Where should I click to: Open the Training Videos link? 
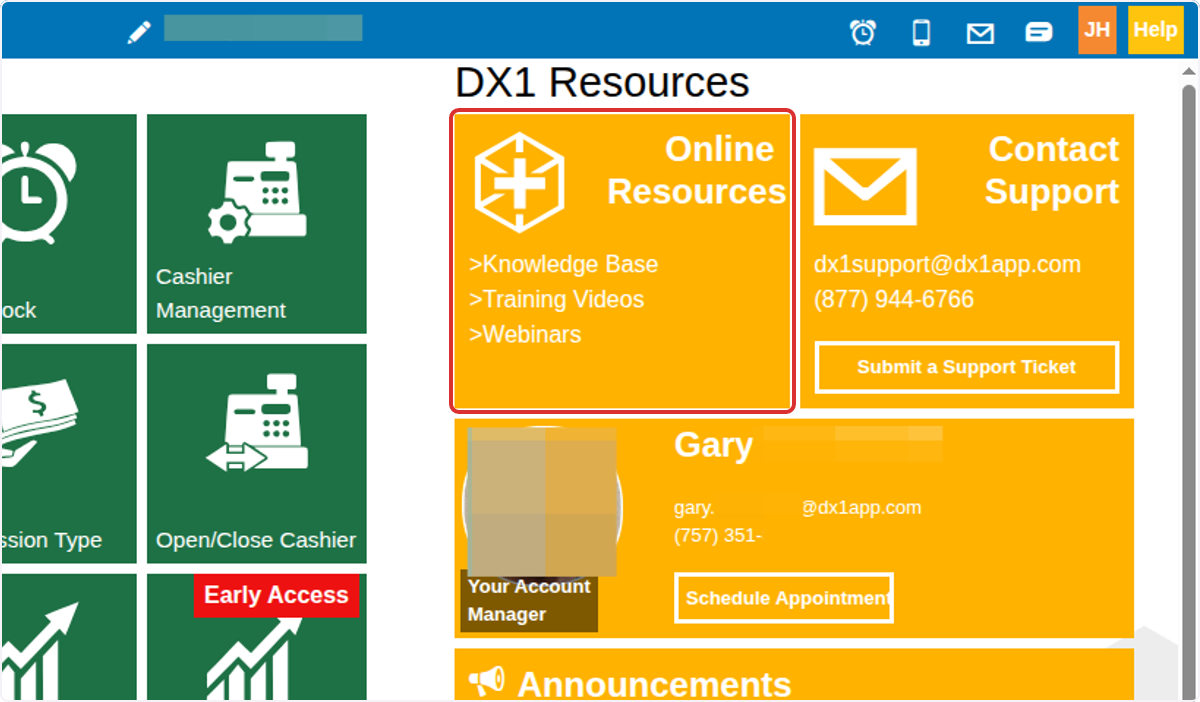557,300
